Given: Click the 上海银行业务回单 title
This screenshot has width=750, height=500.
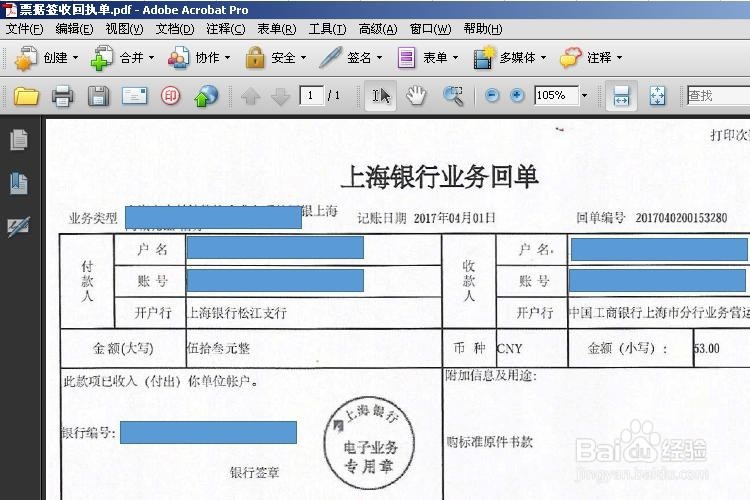Looking at the screenshot, I should 440,177.
